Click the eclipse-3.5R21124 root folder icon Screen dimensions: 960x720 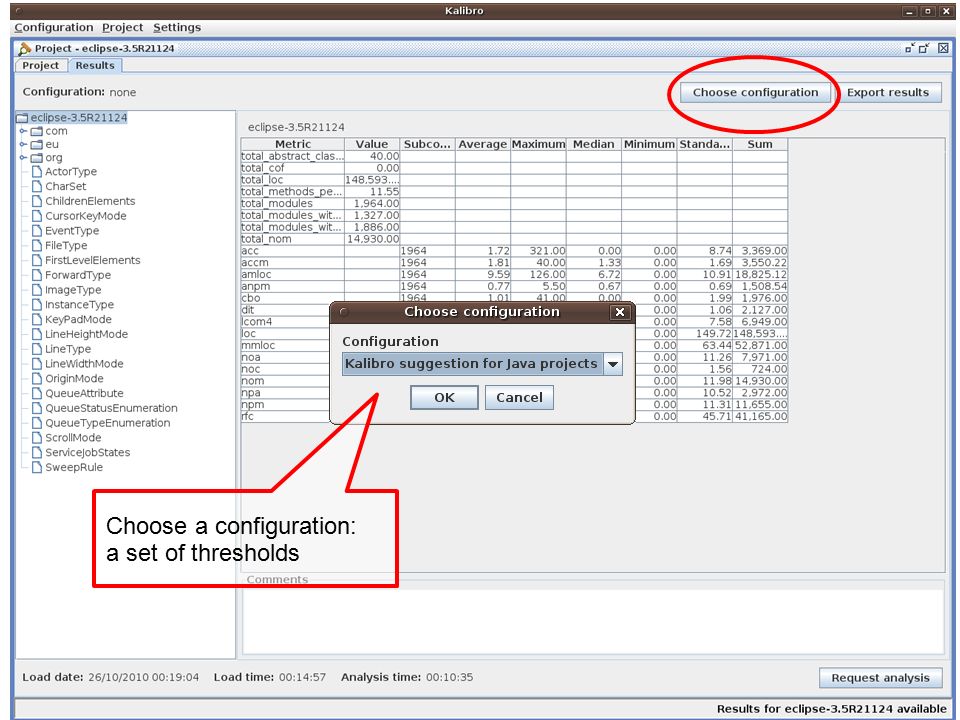point(23,118)
